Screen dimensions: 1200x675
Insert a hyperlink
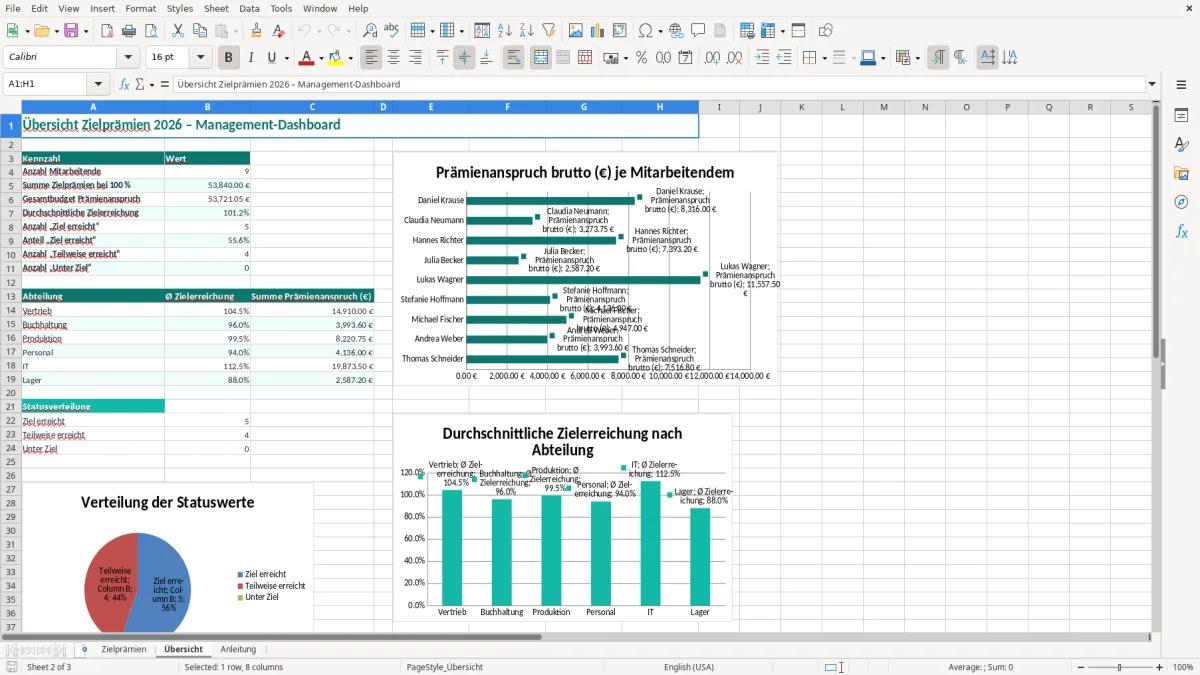(676, 31)
